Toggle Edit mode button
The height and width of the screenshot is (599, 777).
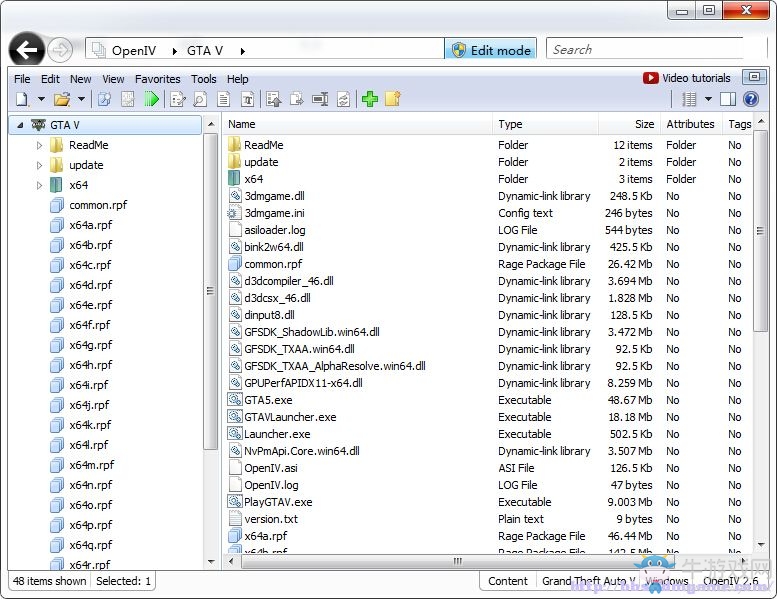pos(491,50)
